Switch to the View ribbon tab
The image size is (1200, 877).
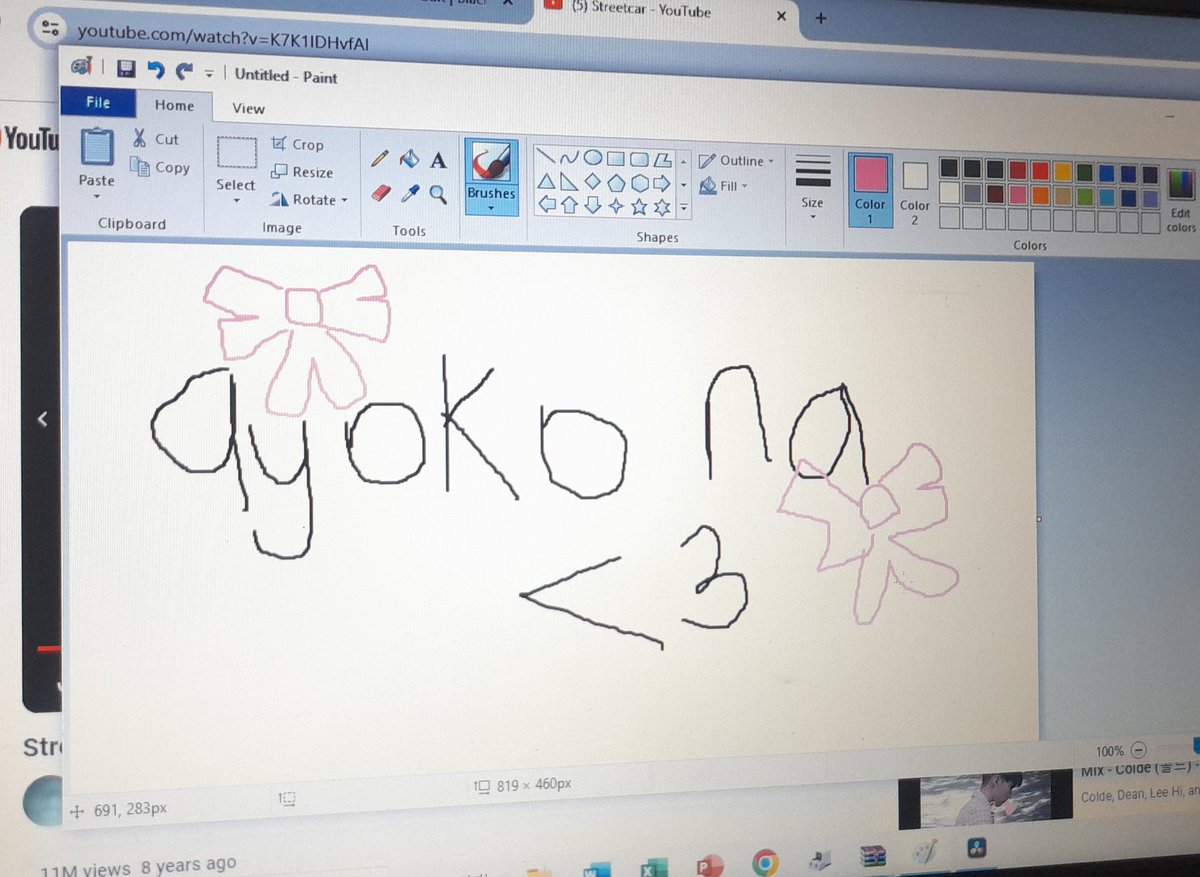[x=248, y=108]
